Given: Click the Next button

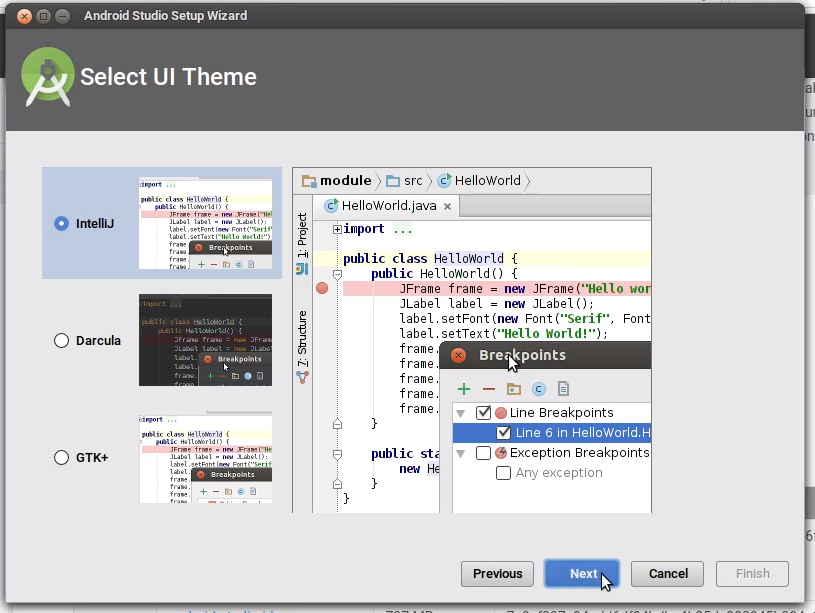Looking at the screenshot, I should click(x=582, y=574).
